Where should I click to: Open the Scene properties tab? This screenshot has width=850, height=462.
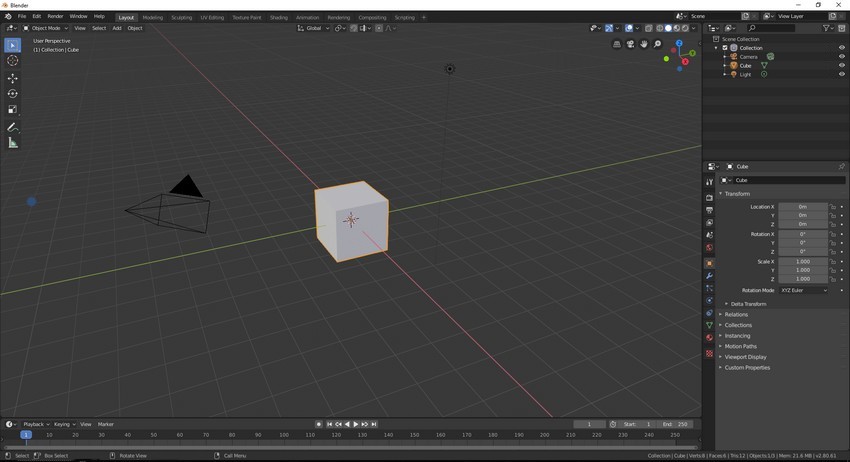point(709,235)
